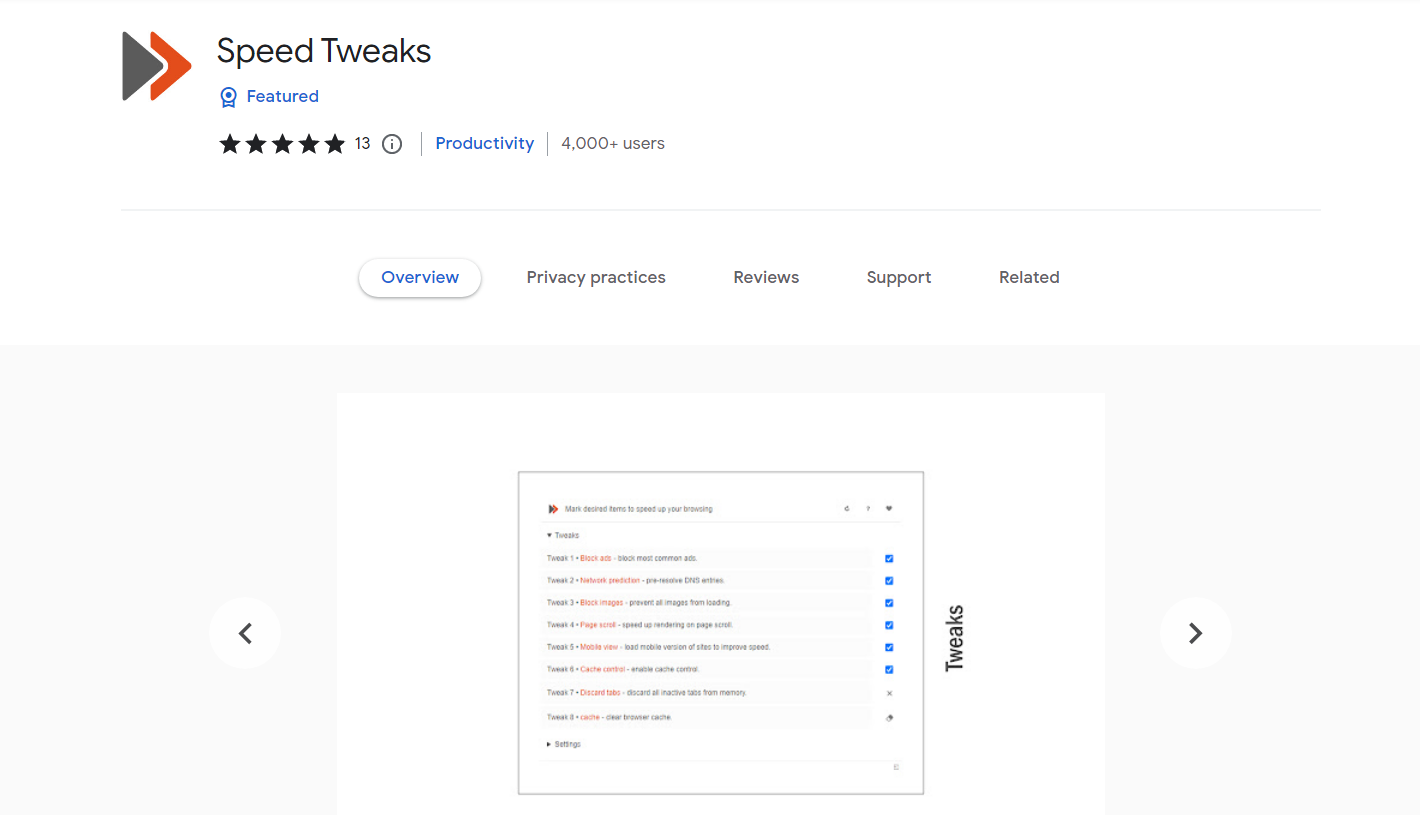Click the question mark help icon in preview

[868, 509]
